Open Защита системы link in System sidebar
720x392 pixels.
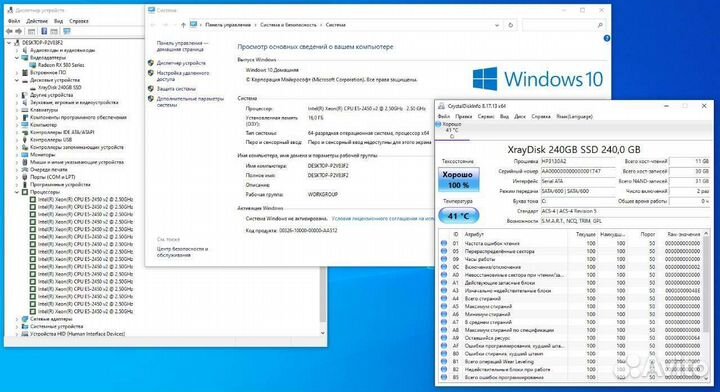(176, 89)
